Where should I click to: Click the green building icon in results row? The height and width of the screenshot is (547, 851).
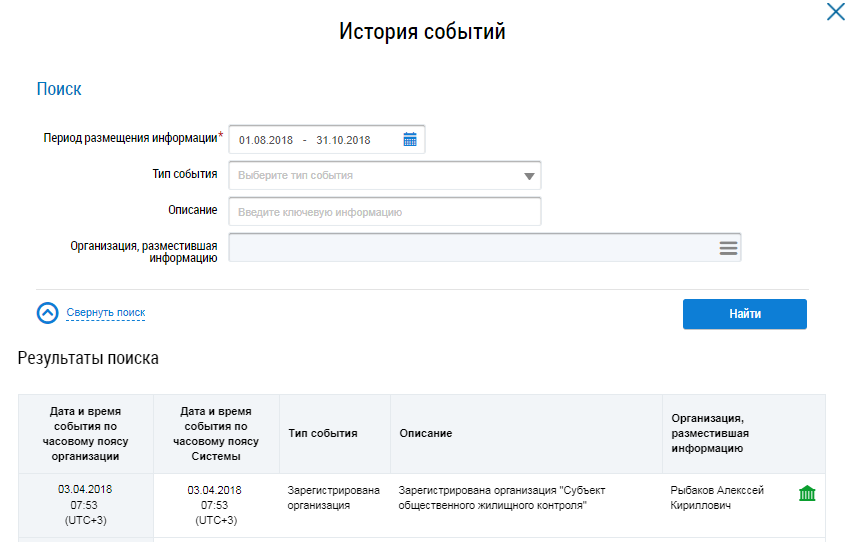(x=807, y=494)
